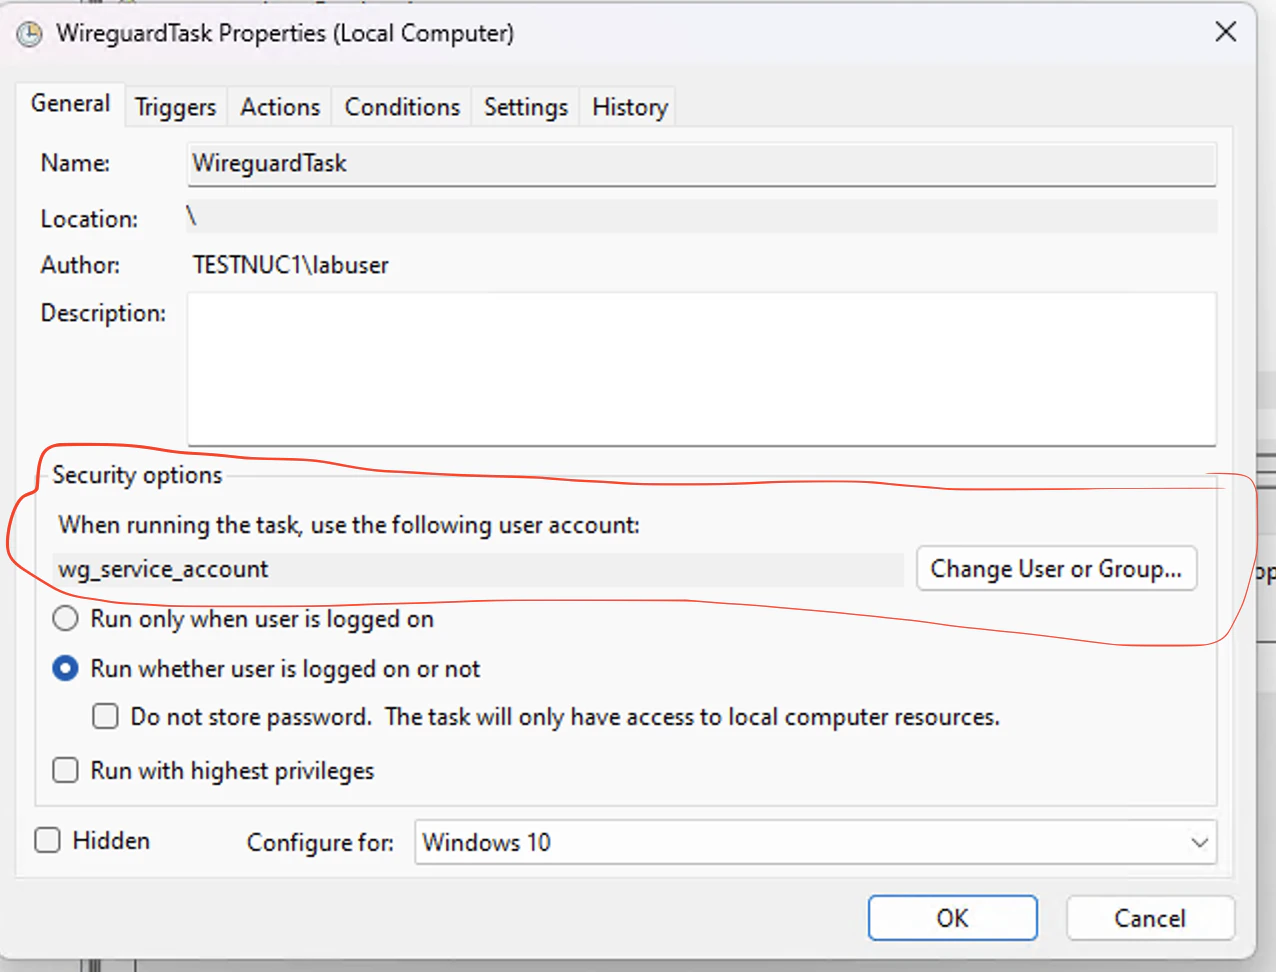1276x972 pixels.
Task: Enable the Hidden checkbox
Action: (x=47, y=840)
